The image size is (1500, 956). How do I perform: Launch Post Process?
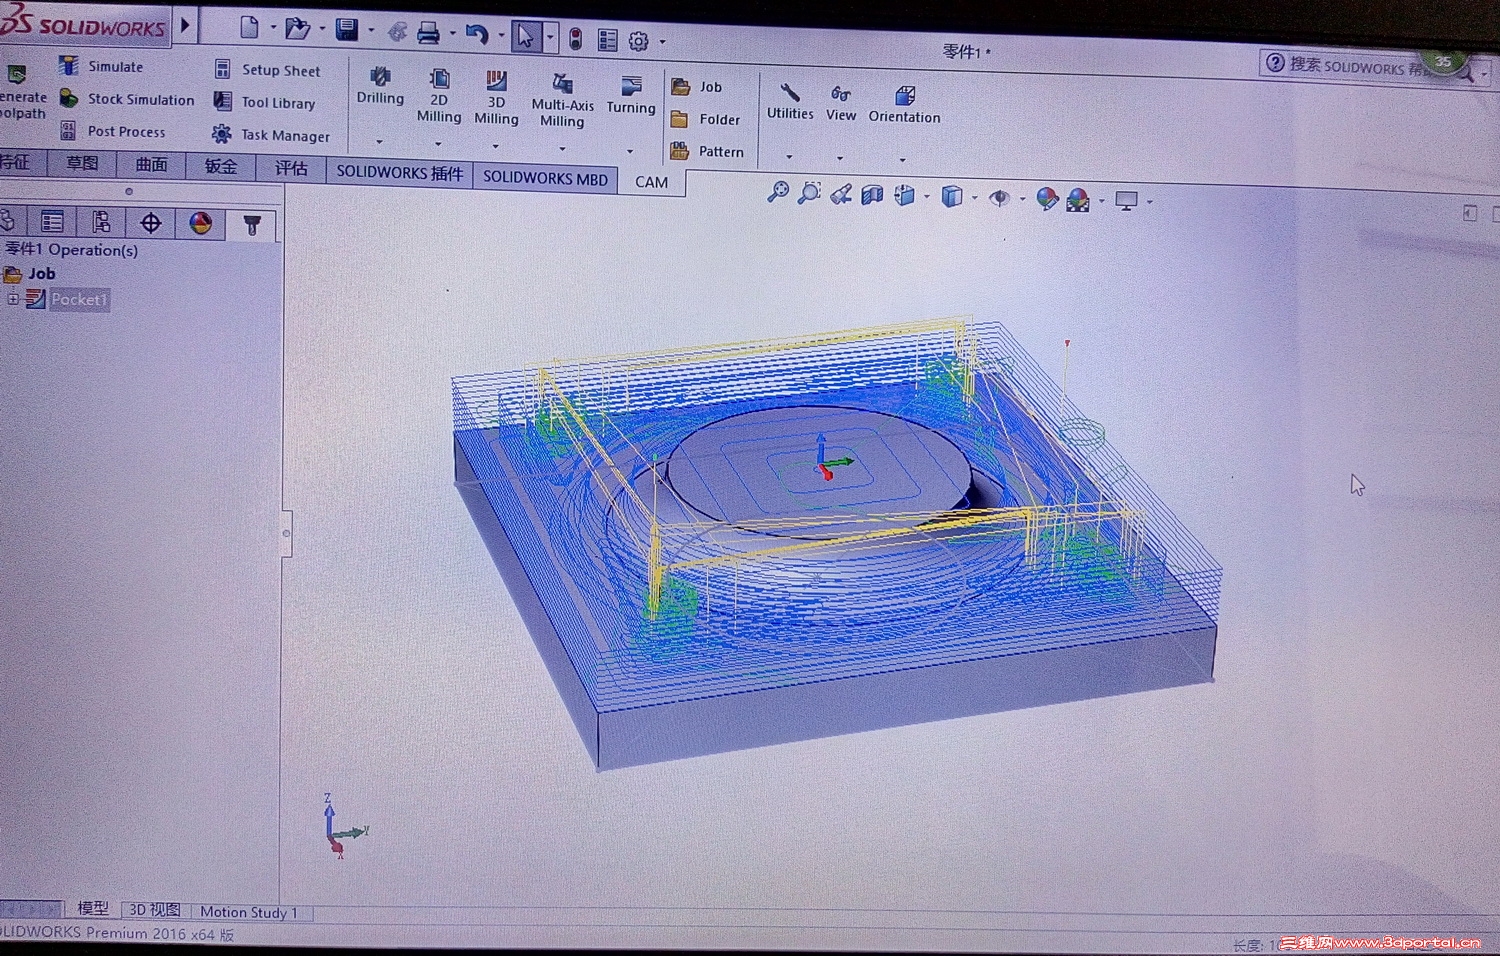[x=113, y=131]
